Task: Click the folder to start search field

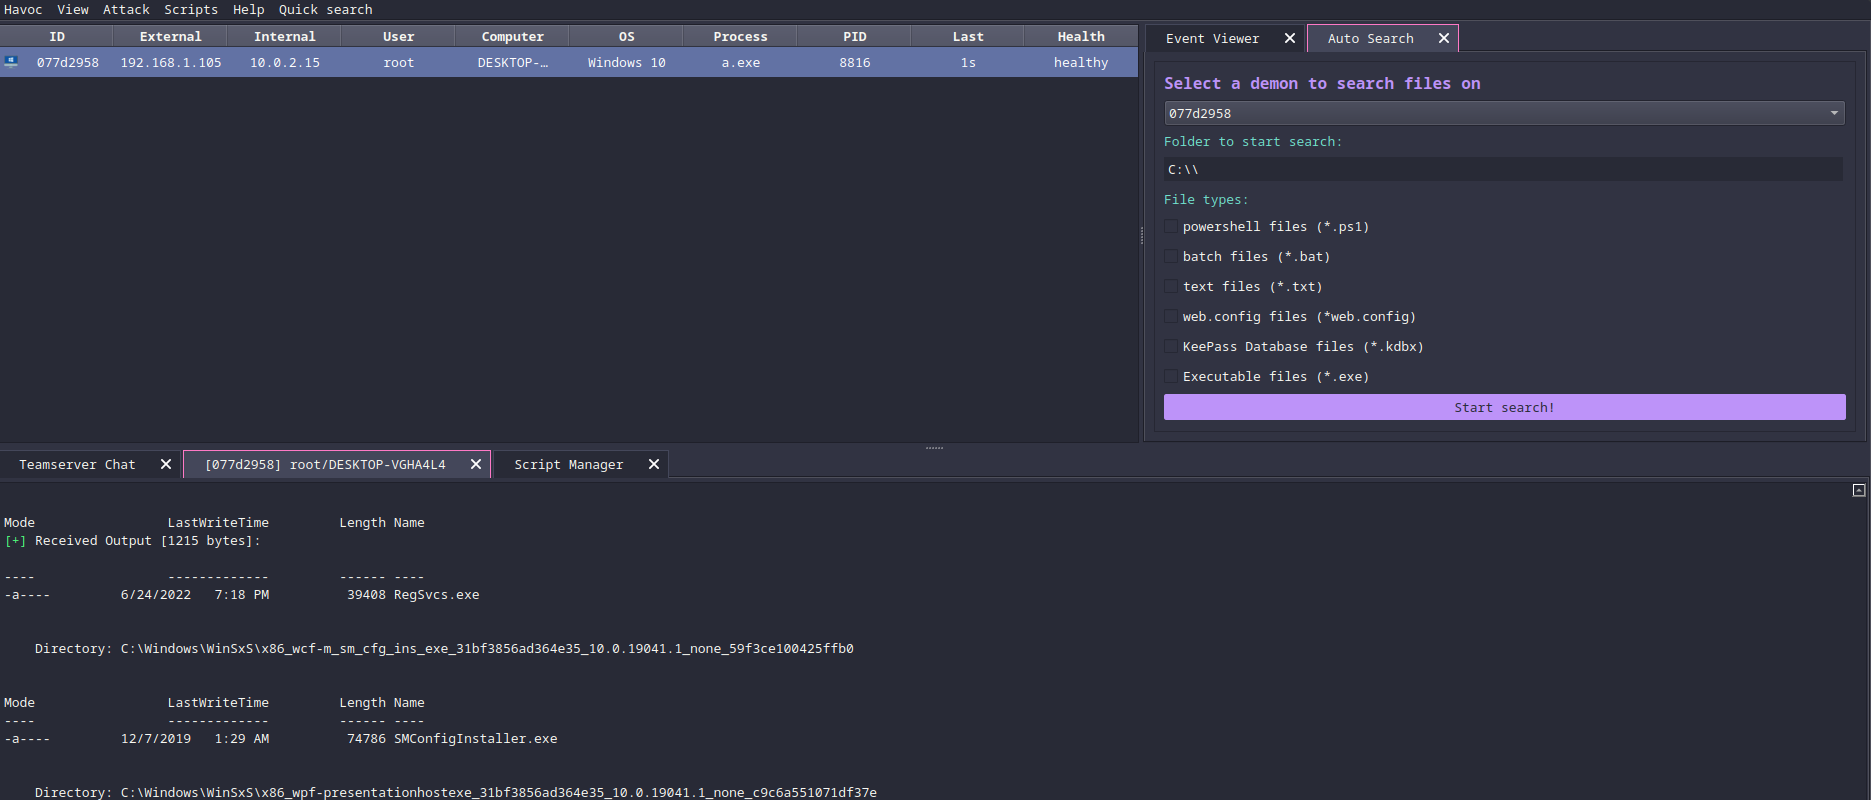Action: (x=1503, y=170)
